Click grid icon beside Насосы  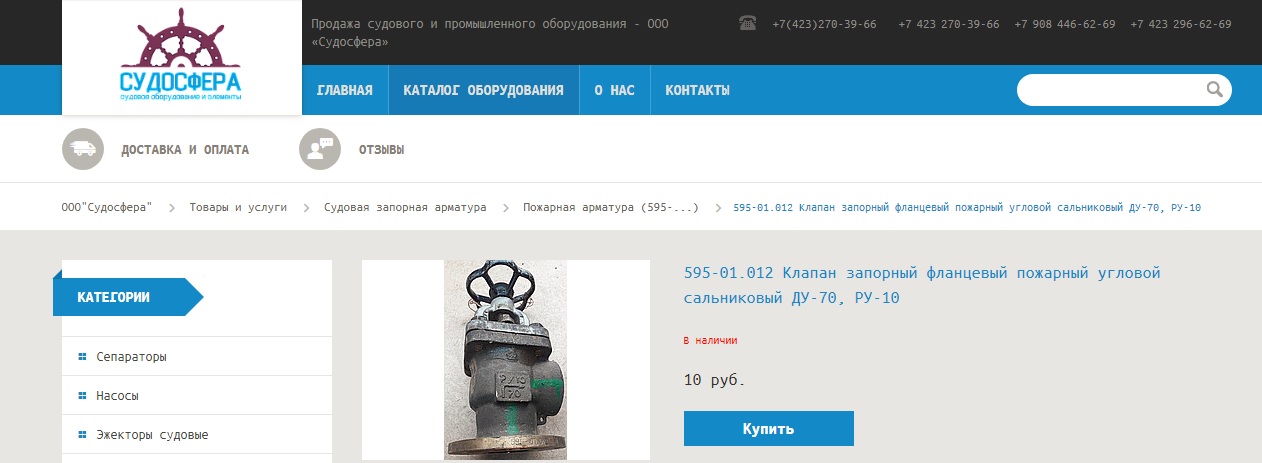click(x=82, y=396)
